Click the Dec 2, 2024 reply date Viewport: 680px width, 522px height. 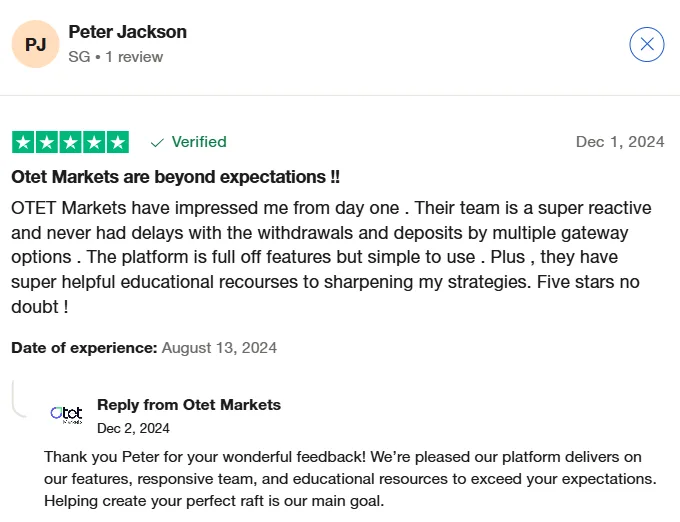[133, 428]
